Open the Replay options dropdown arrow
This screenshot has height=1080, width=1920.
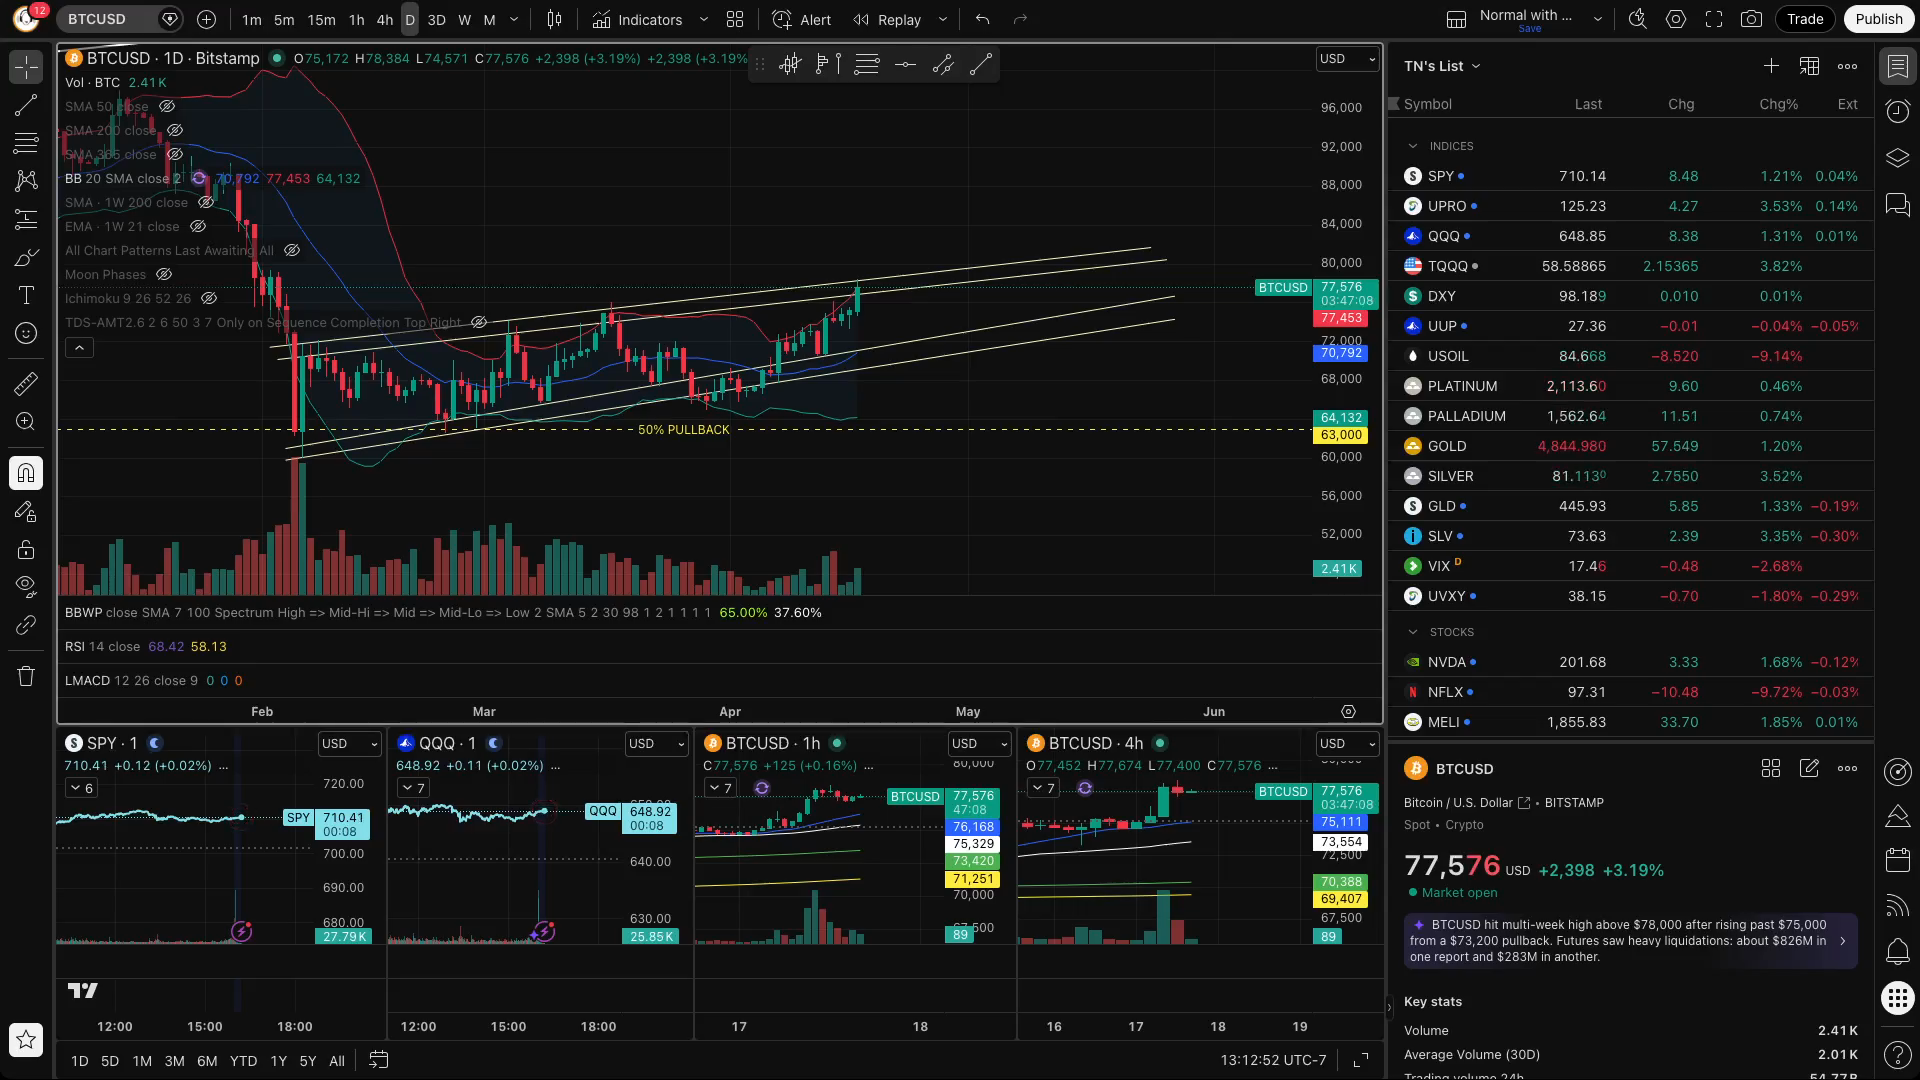(x=942, y=19)
